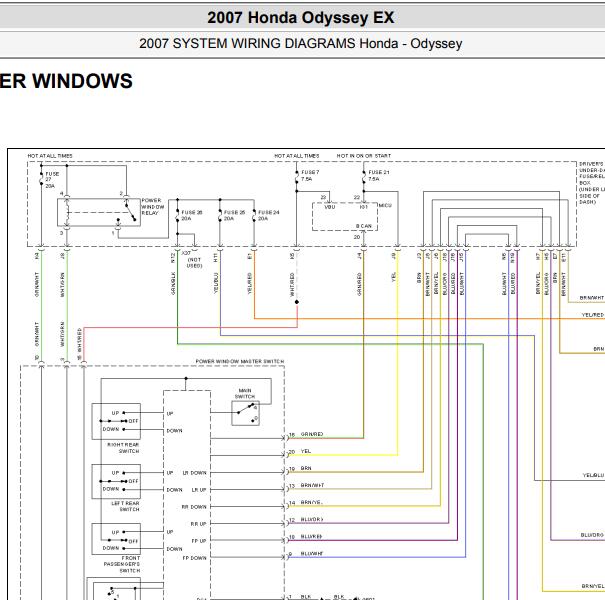Click the 'MICU' module label
This screenshot has width=605, height=600.
[385, 206]
